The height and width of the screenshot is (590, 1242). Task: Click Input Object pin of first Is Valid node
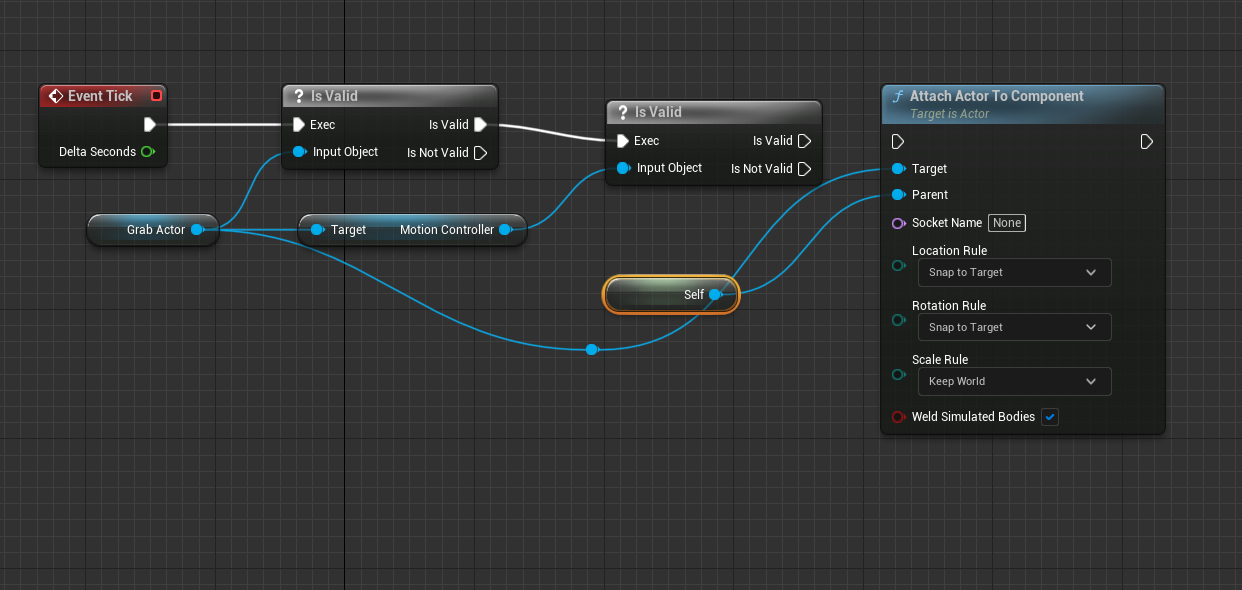299,152
